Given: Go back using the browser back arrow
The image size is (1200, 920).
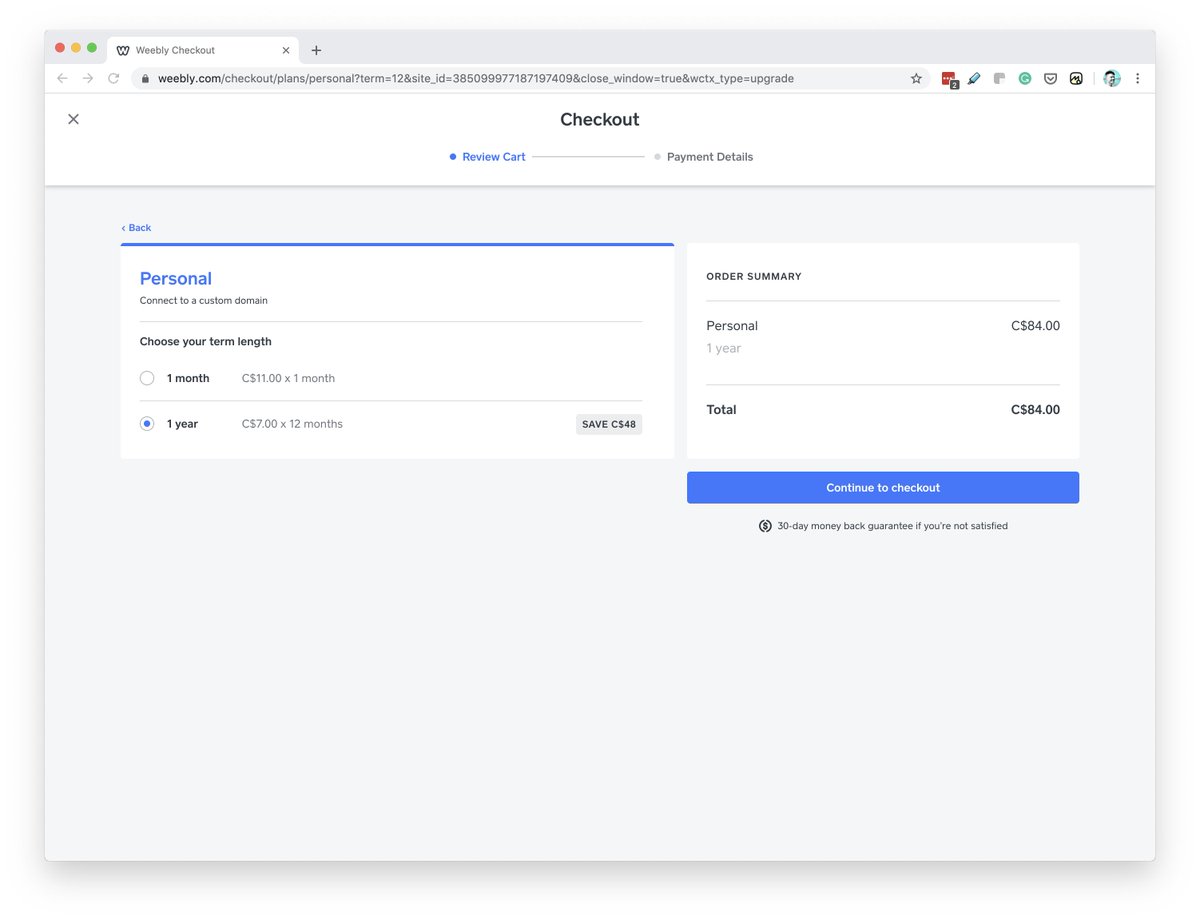Looking at the screenshot, I should pos(62,78).
